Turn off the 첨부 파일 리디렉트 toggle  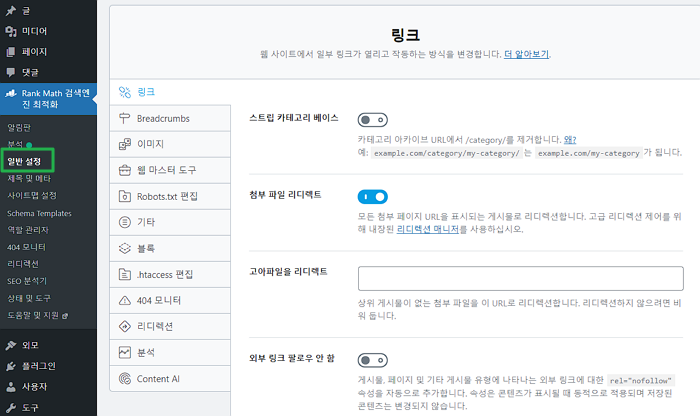point(373,196)
